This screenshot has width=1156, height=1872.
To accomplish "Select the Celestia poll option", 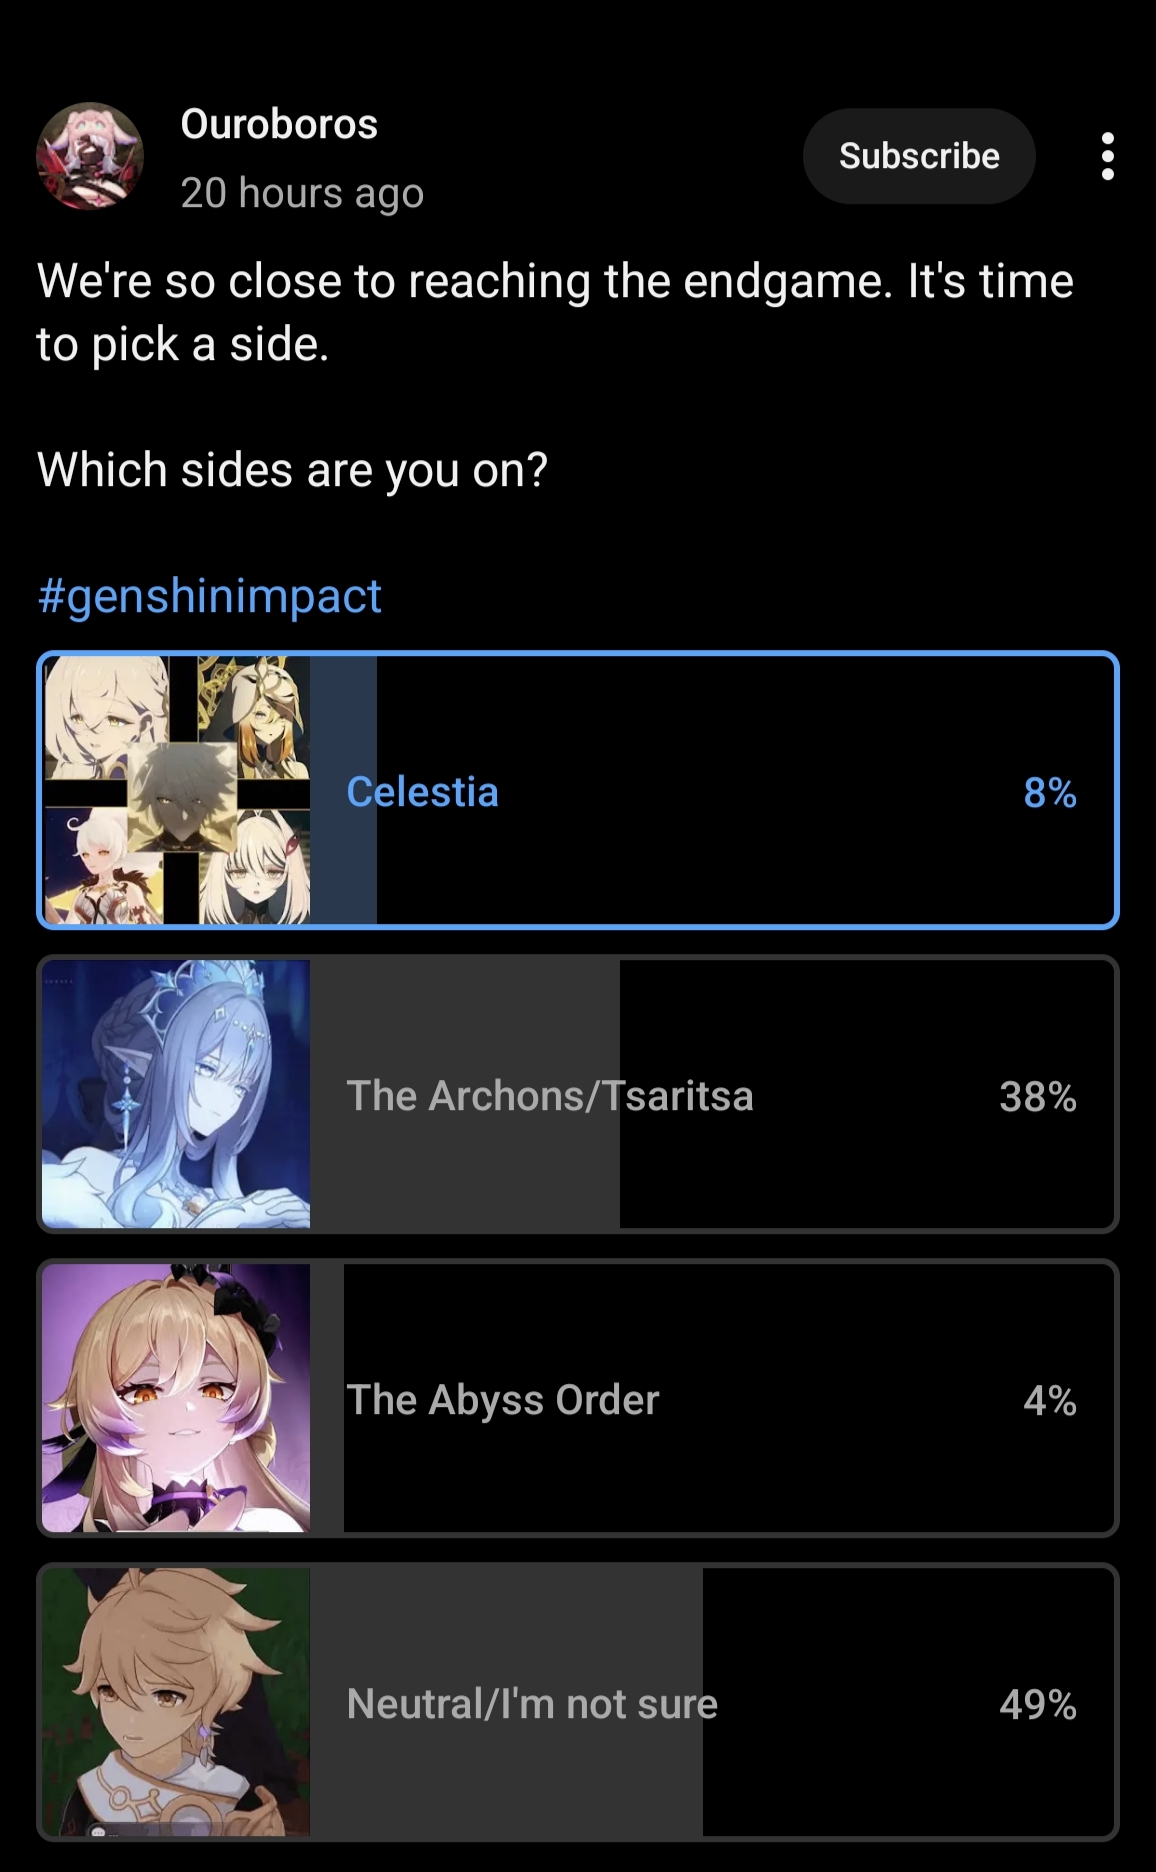I will pos(578,790).
